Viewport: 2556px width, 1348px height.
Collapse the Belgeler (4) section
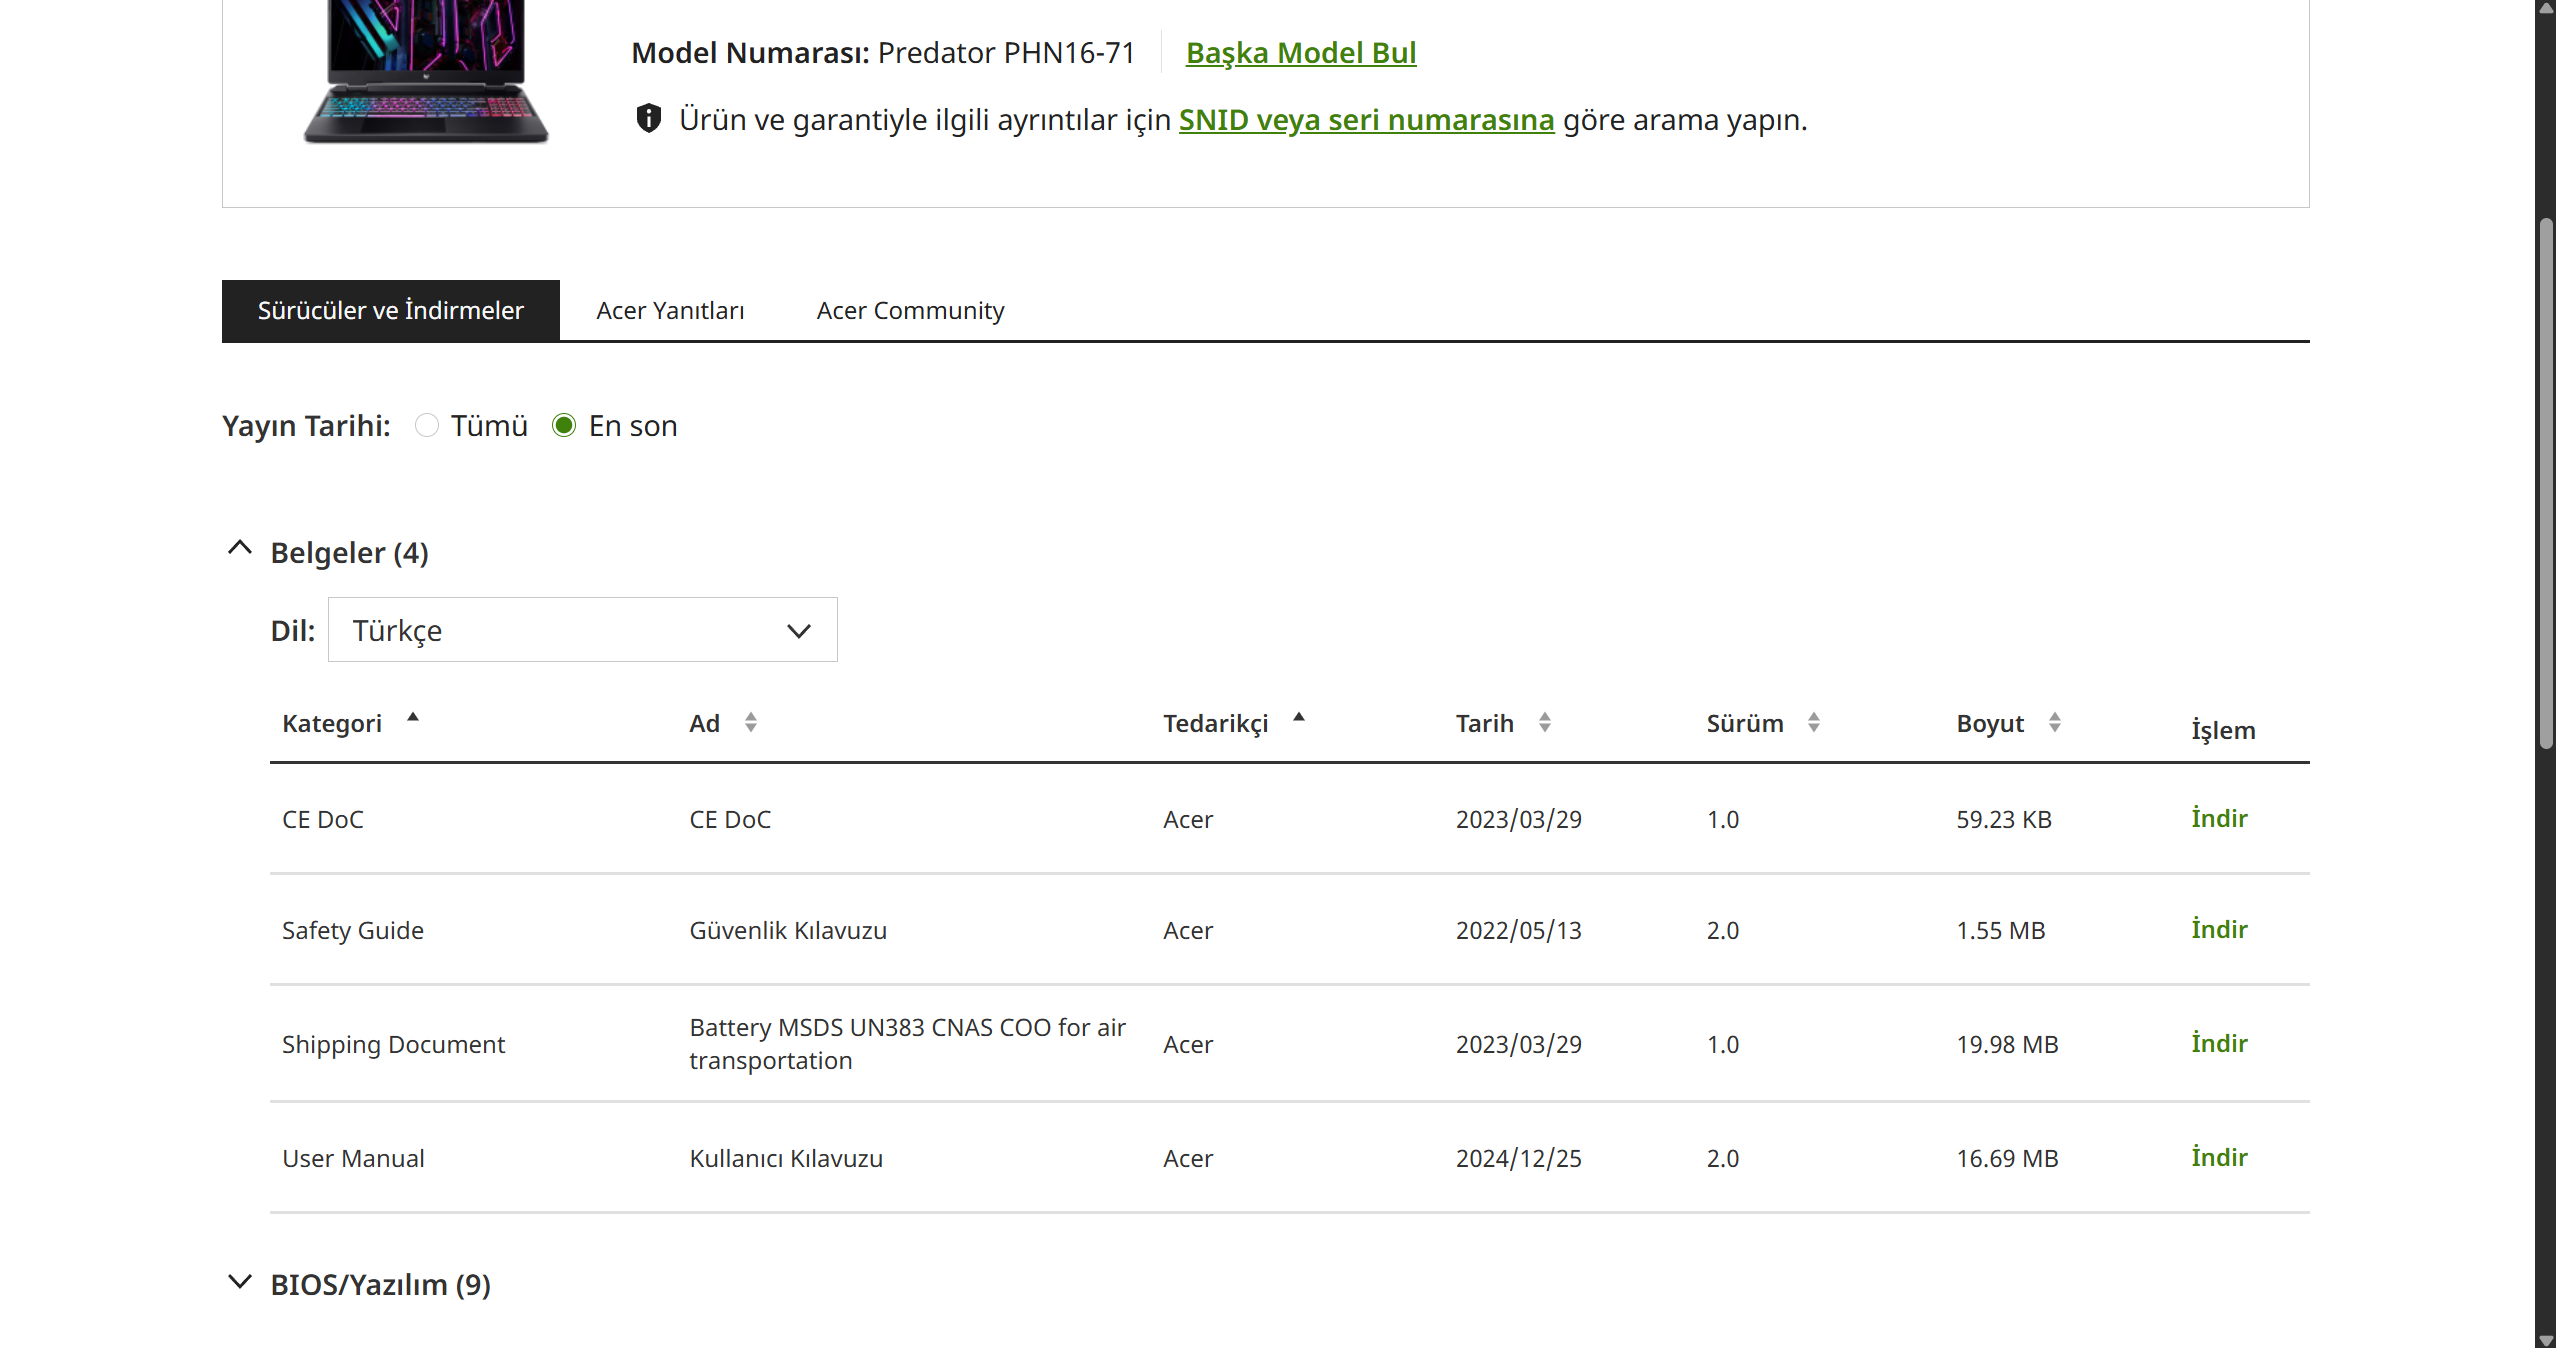pos(240,549)
